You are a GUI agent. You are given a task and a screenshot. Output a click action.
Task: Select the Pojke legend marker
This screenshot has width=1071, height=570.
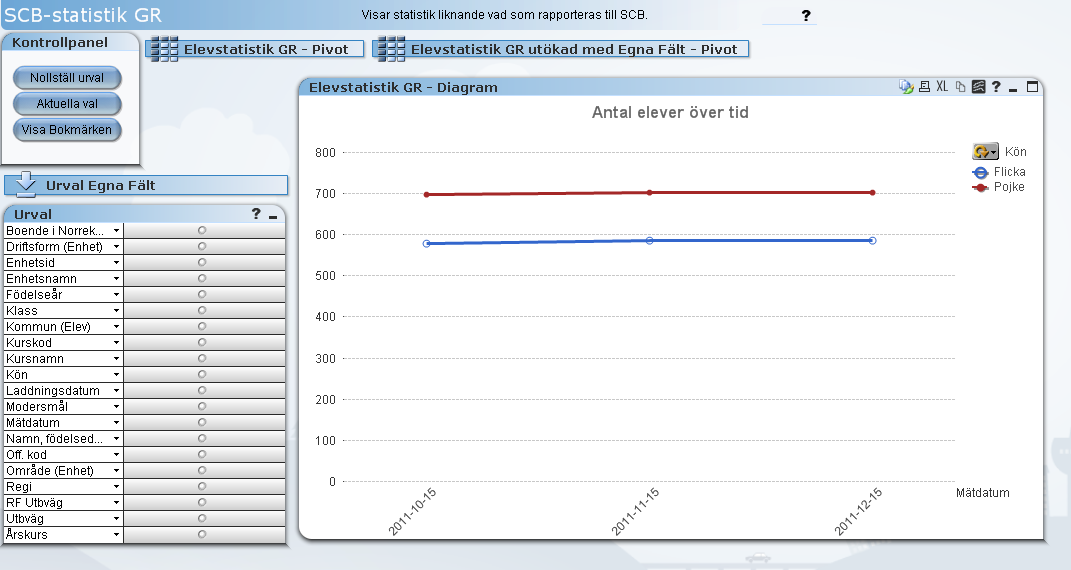(980, 187)
